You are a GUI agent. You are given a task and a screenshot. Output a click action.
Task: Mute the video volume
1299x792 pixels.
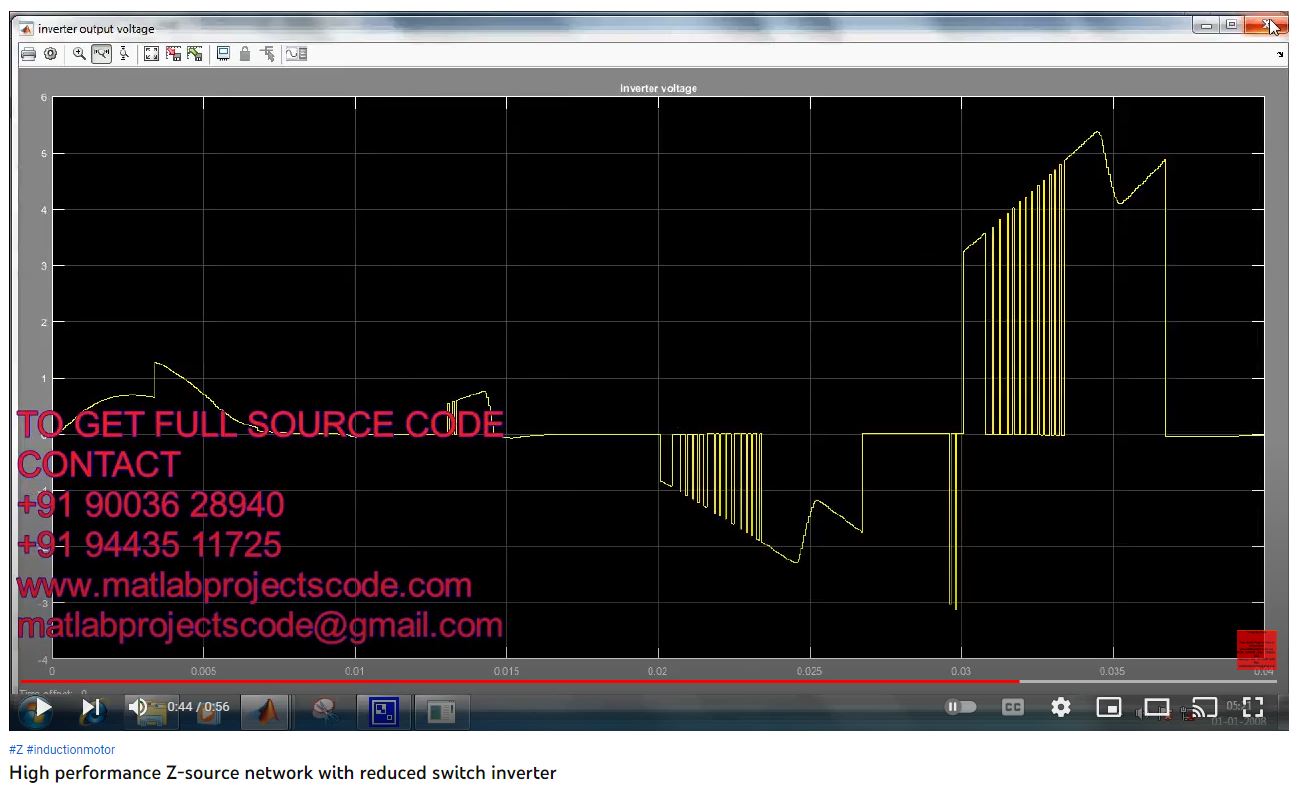click(x=138, y=708)
